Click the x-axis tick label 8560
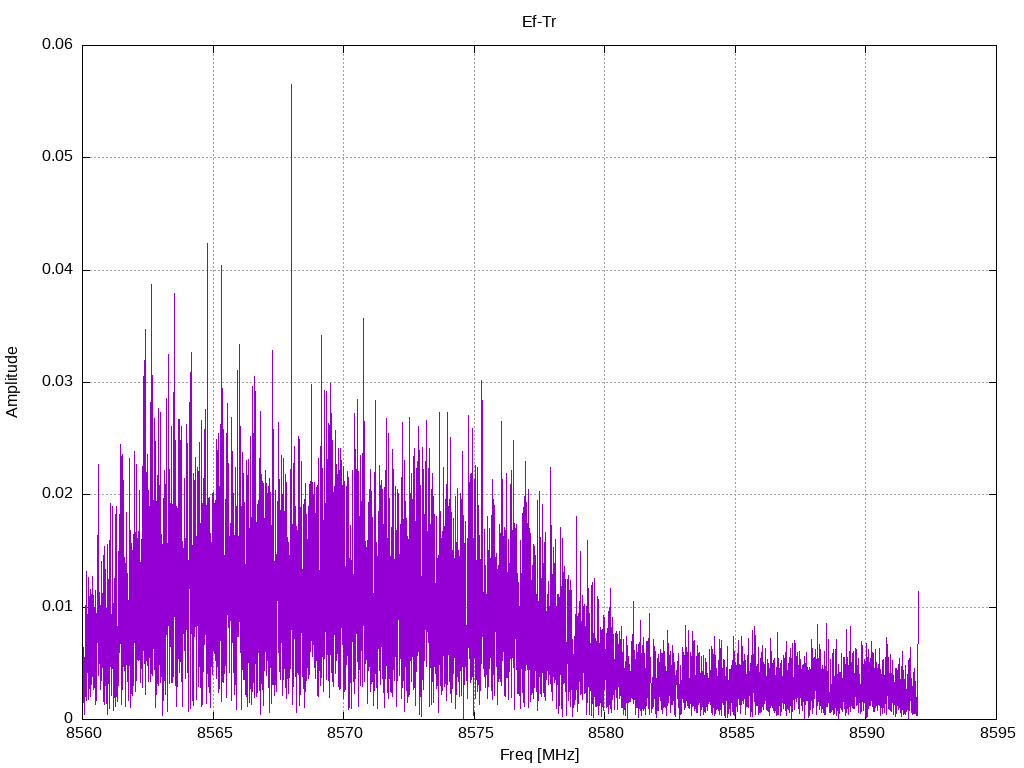Screen dimensions: 1024x768 point(84,733)
